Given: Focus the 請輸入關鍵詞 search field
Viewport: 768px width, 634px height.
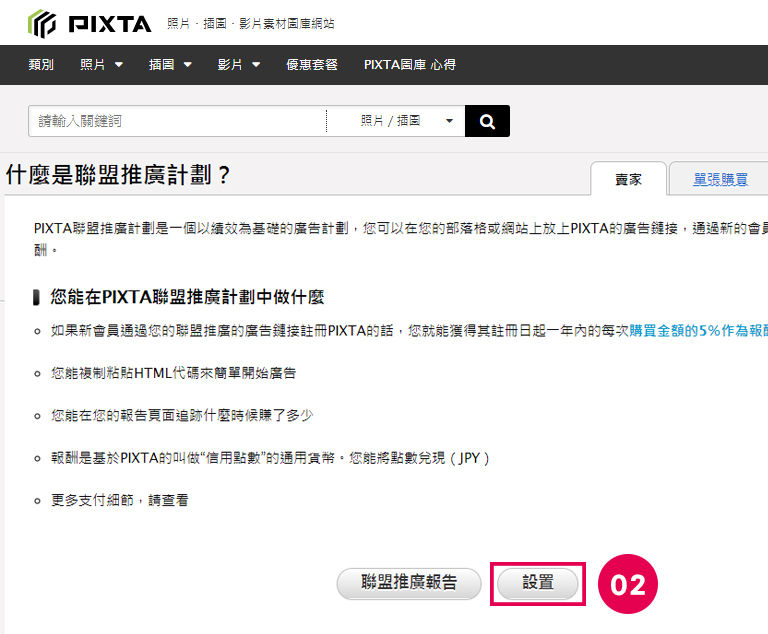Looking at the screenshot, I should [177, 121].
